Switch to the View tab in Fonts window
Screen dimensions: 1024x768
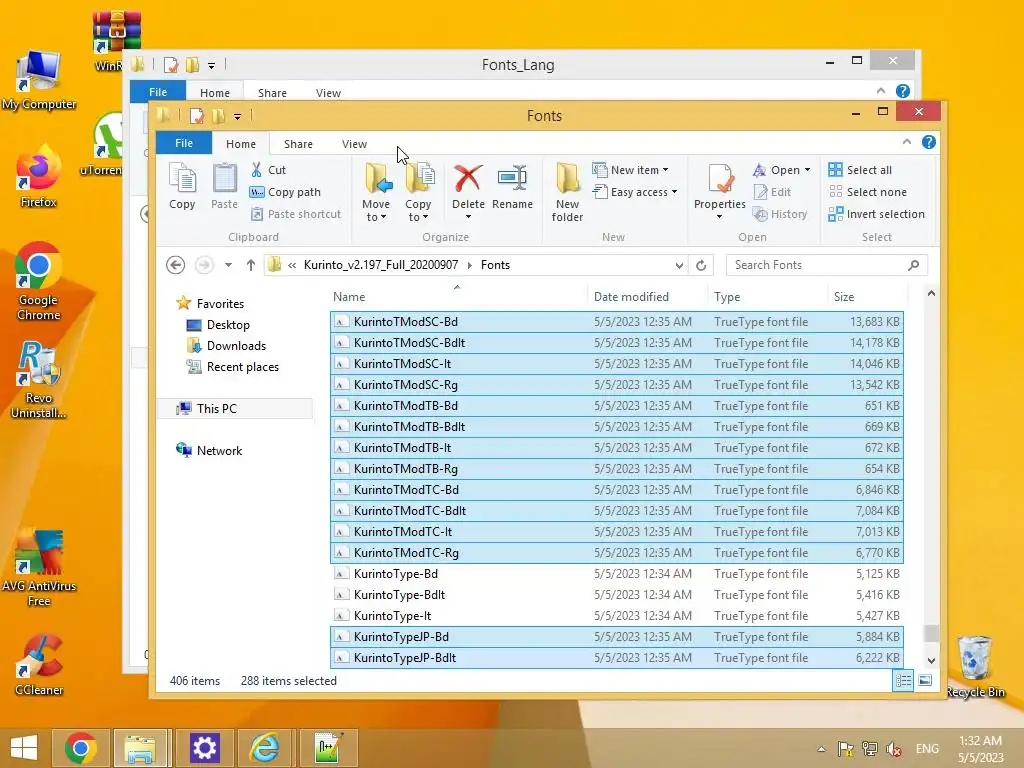[355, 144]
